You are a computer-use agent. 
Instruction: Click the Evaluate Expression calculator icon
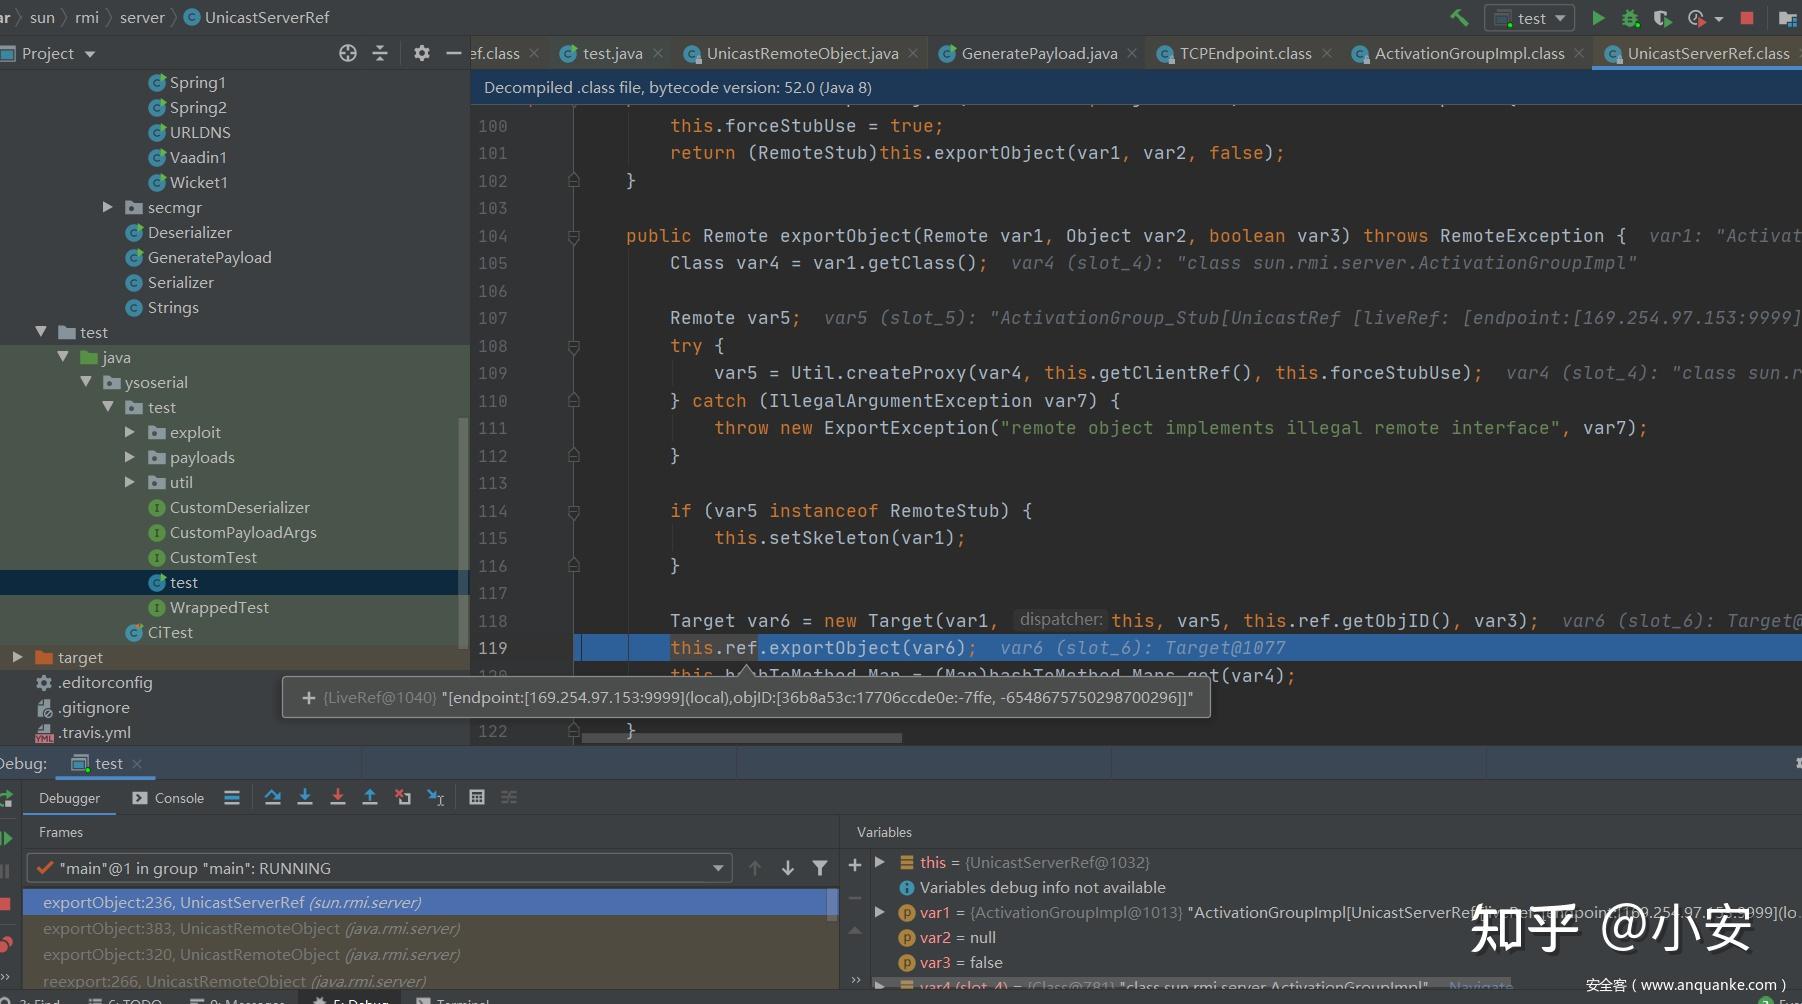point(477,797)
